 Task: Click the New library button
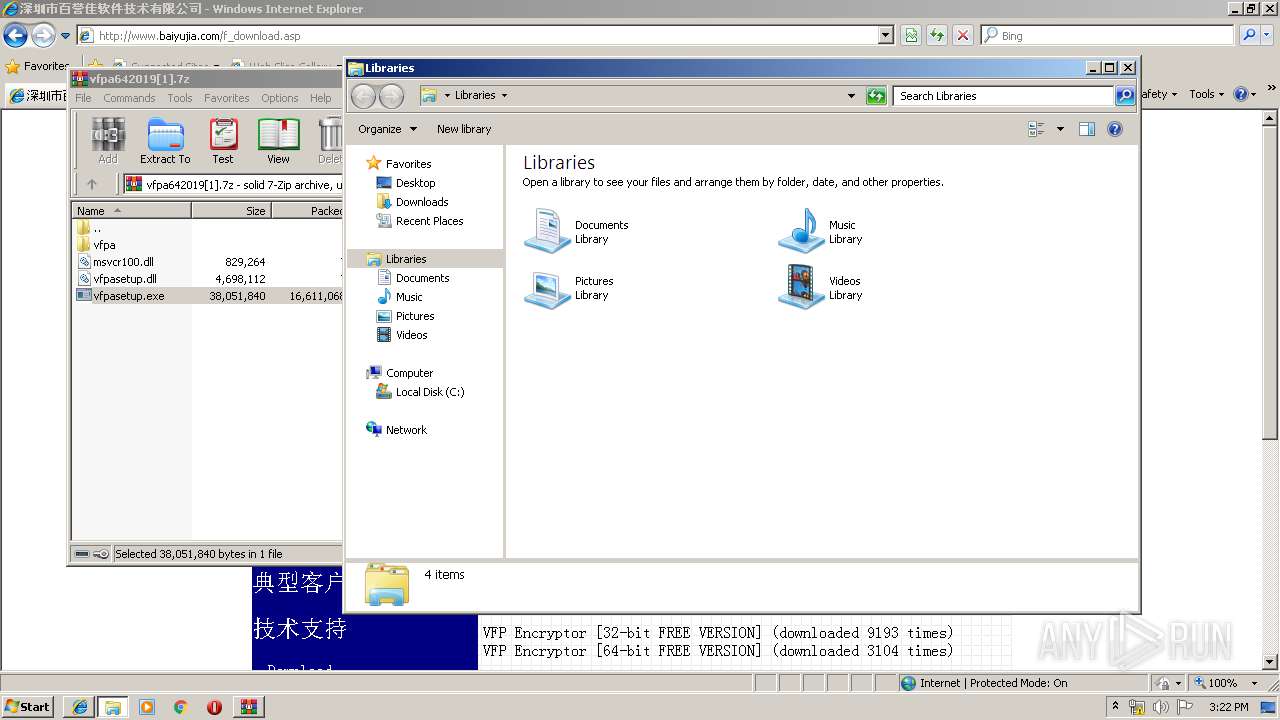point(464,129)
